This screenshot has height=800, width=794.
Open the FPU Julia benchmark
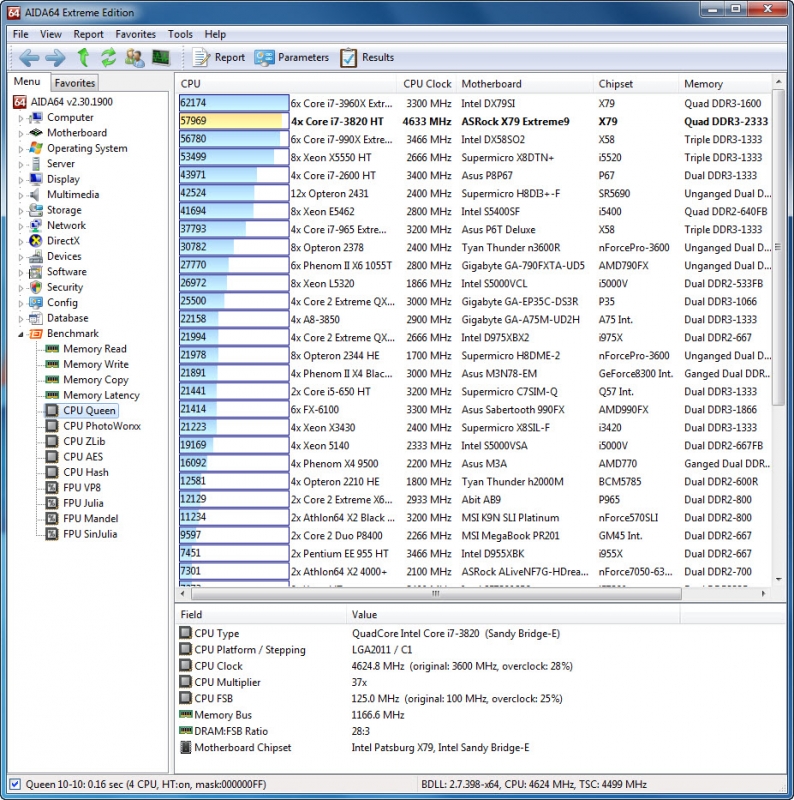click(83, 503)
